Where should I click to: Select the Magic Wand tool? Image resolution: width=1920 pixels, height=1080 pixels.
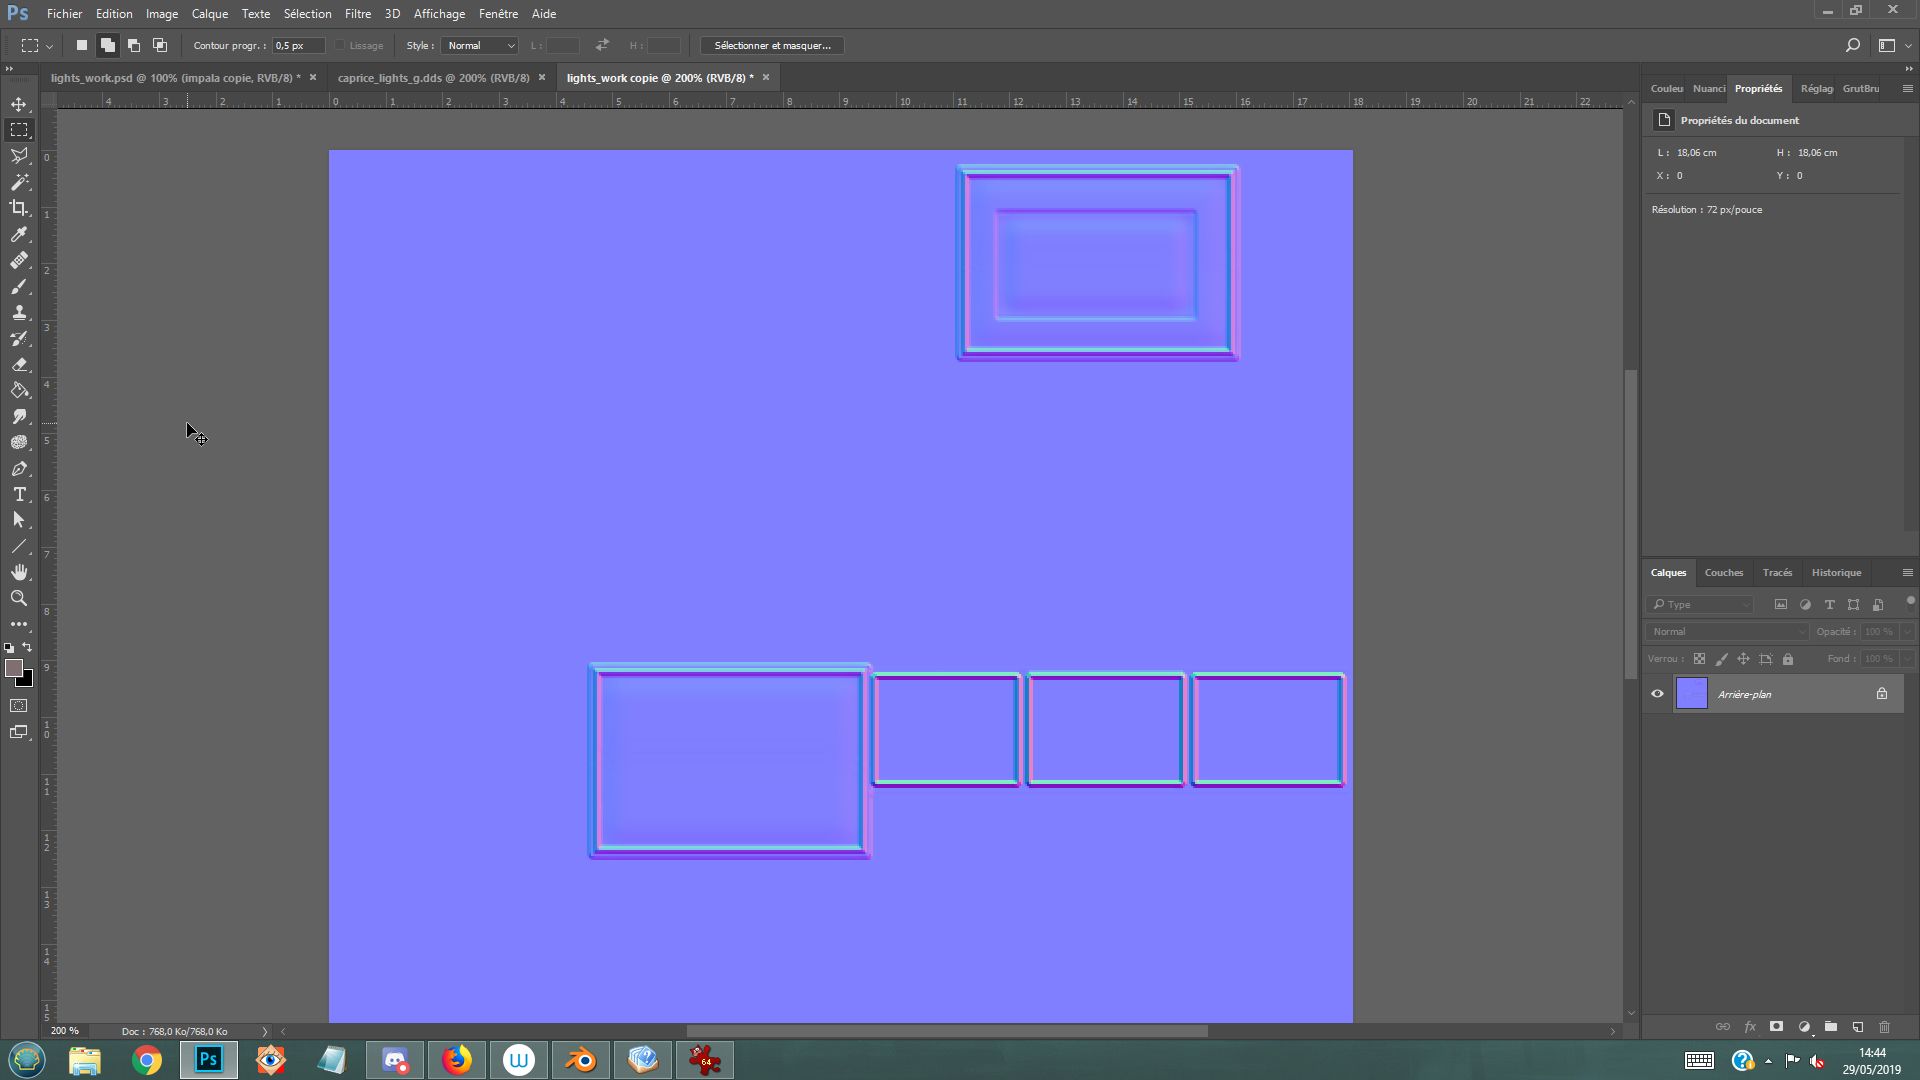tap(19, 182)
